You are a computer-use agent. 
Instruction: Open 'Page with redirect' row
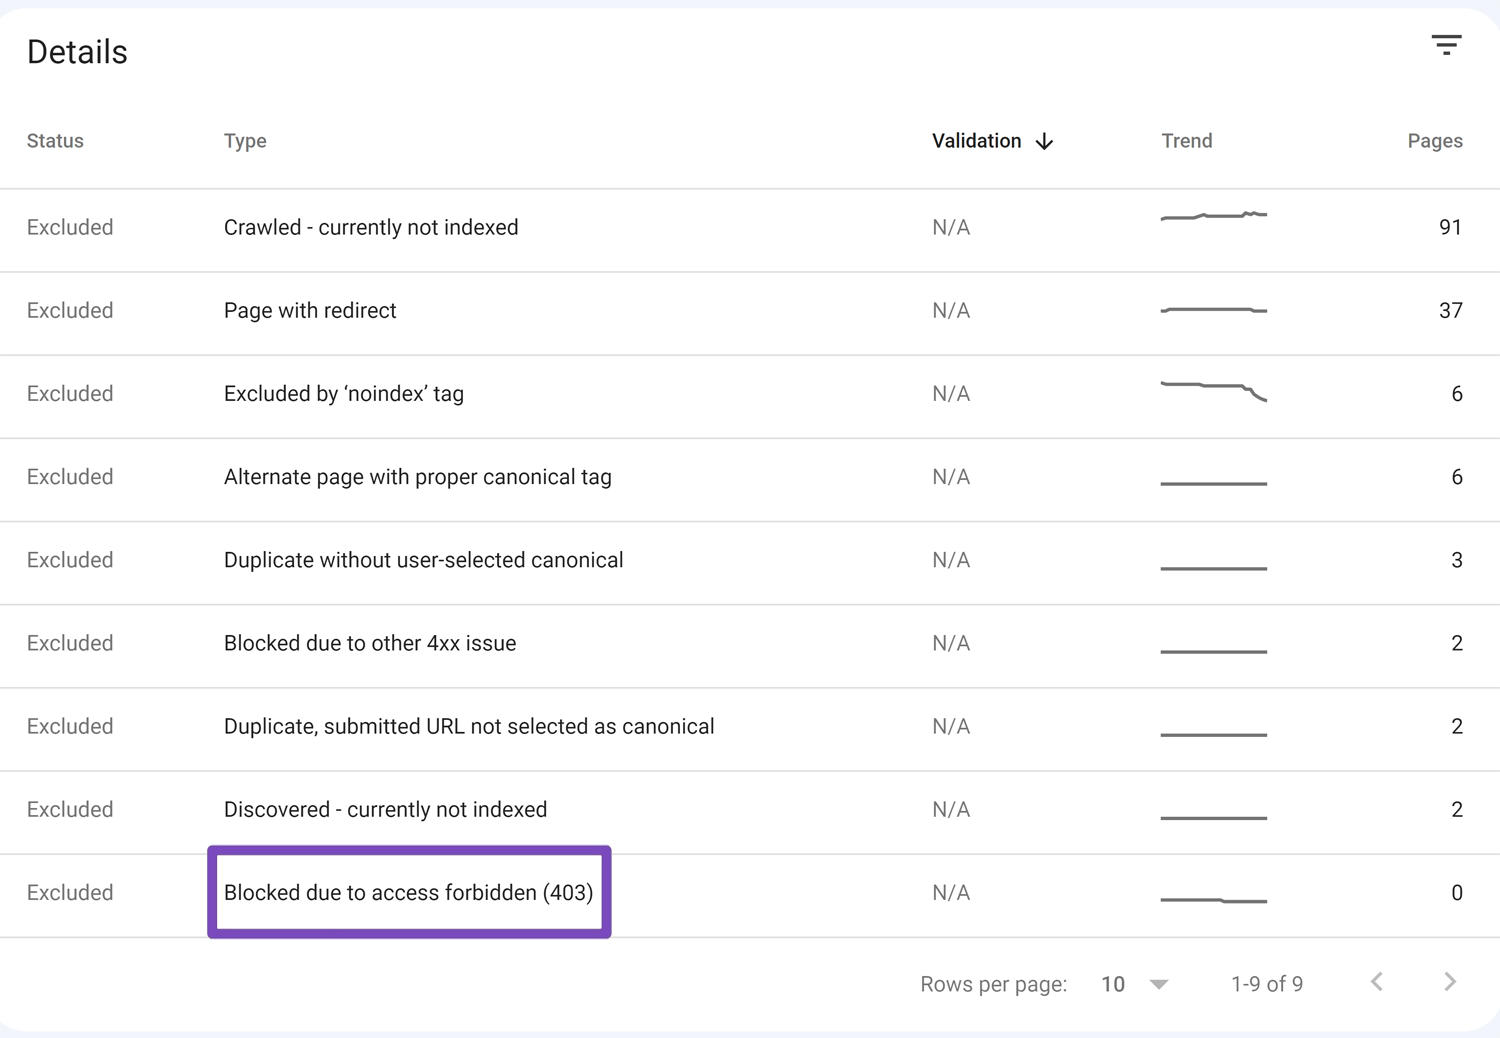click(750, 311)
